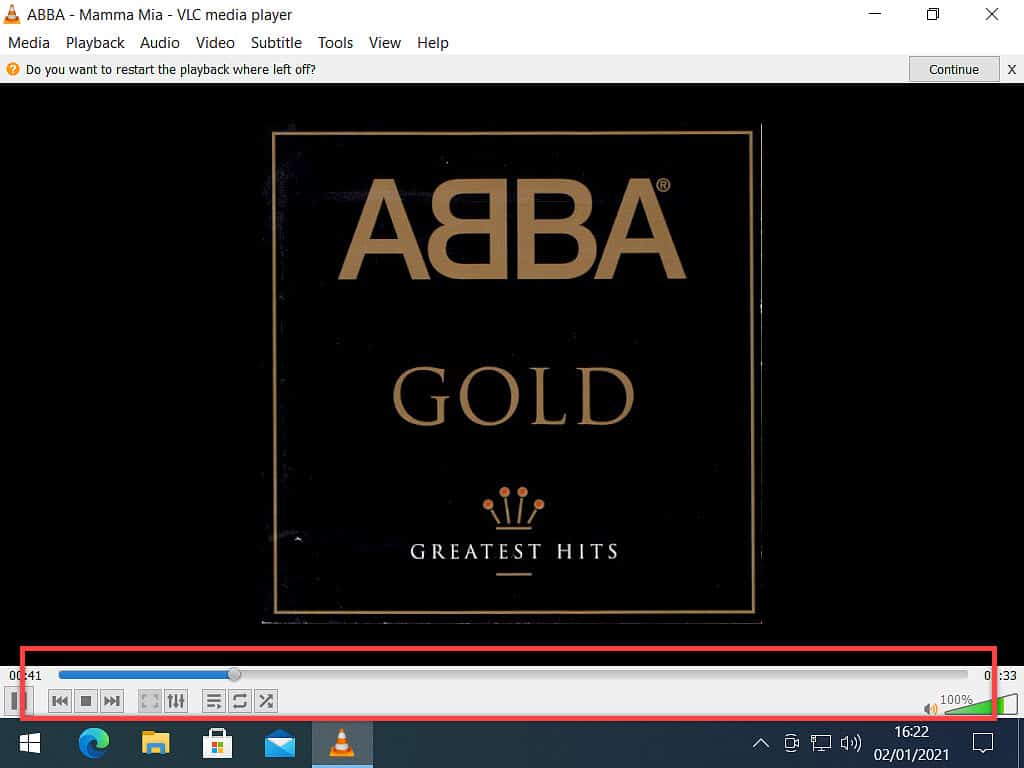
Task: Show hidden system tray icons
Action: tap(760, 743)
